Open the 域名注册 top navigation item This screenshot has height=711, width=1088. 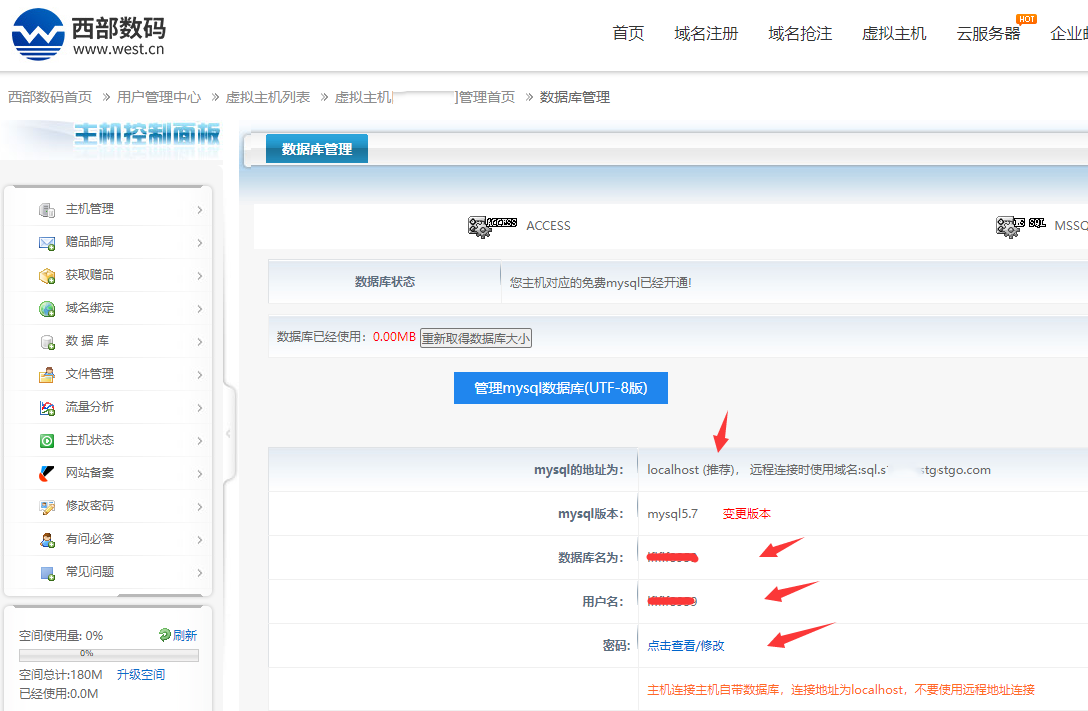706,34
